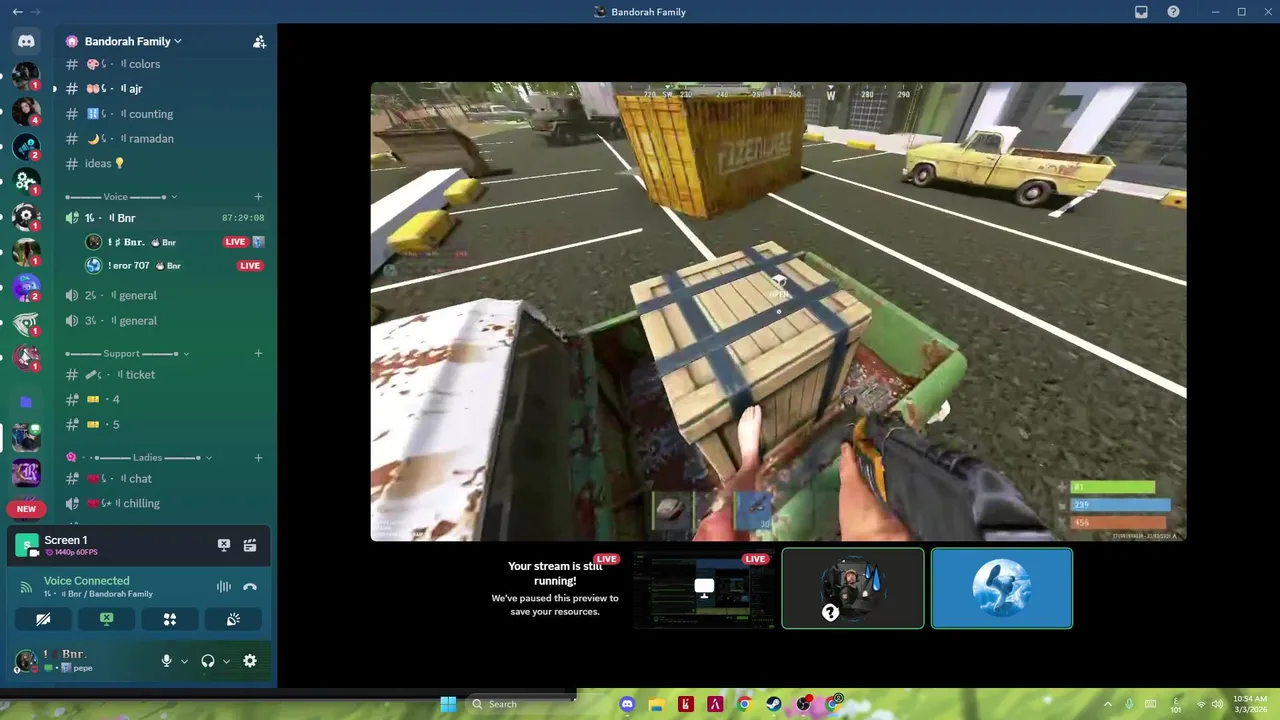Screen dimensions: 1280x720
Task: Open the counting text channel
Action: point(165,114)
